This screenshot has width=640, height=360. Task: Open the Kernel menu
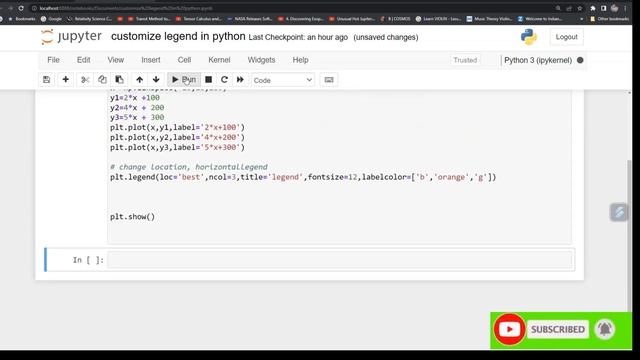(219, 60)
